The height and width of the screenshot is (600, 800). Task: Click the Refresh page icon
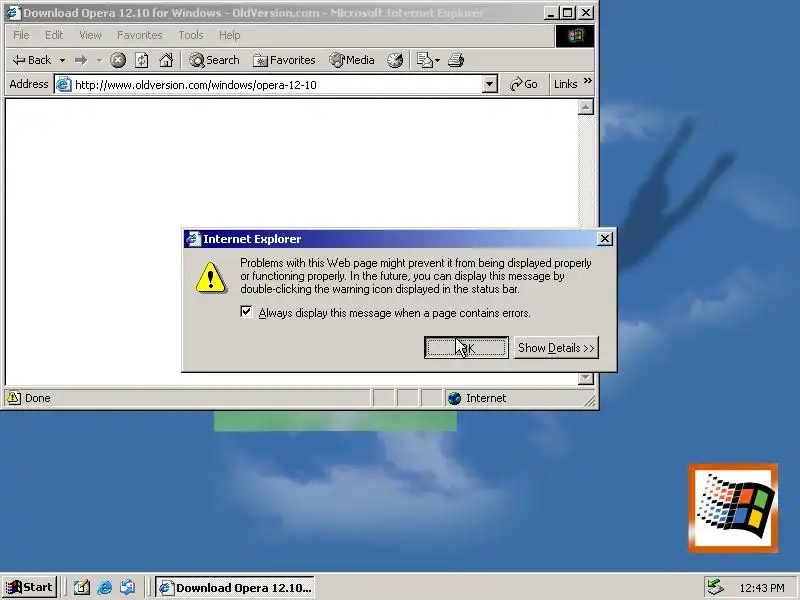[142, 60]
